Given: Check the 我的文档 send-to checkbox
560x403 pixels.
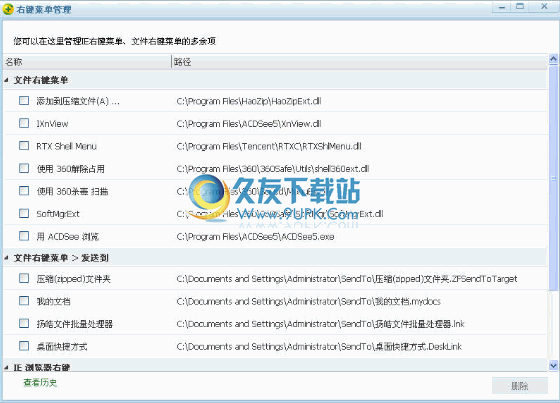Looking at the screenshot, I should 24,301.
